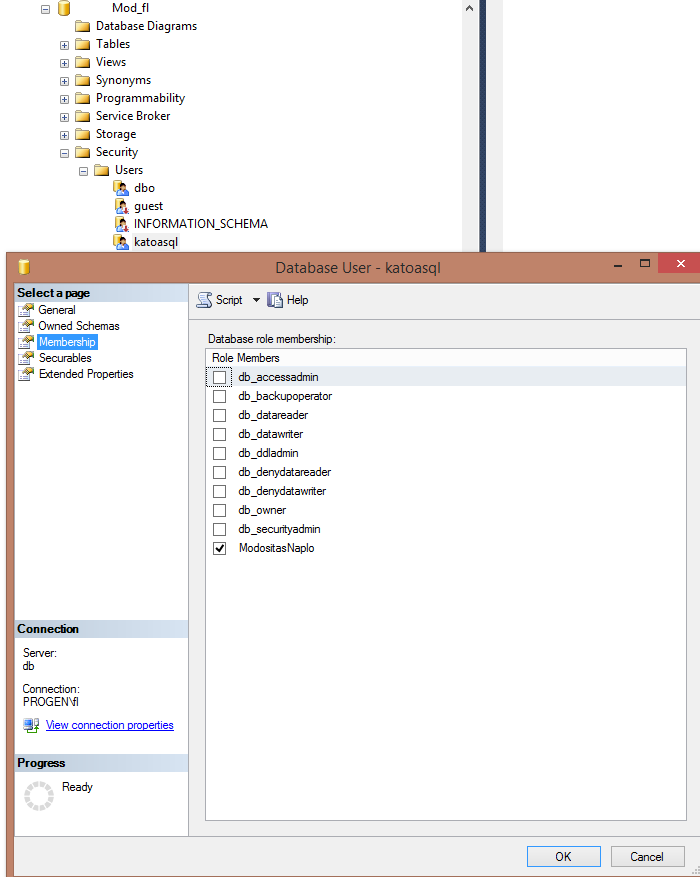
Task: Click the guest user icon
Action: pyautogui.click(x=121, y=206)
